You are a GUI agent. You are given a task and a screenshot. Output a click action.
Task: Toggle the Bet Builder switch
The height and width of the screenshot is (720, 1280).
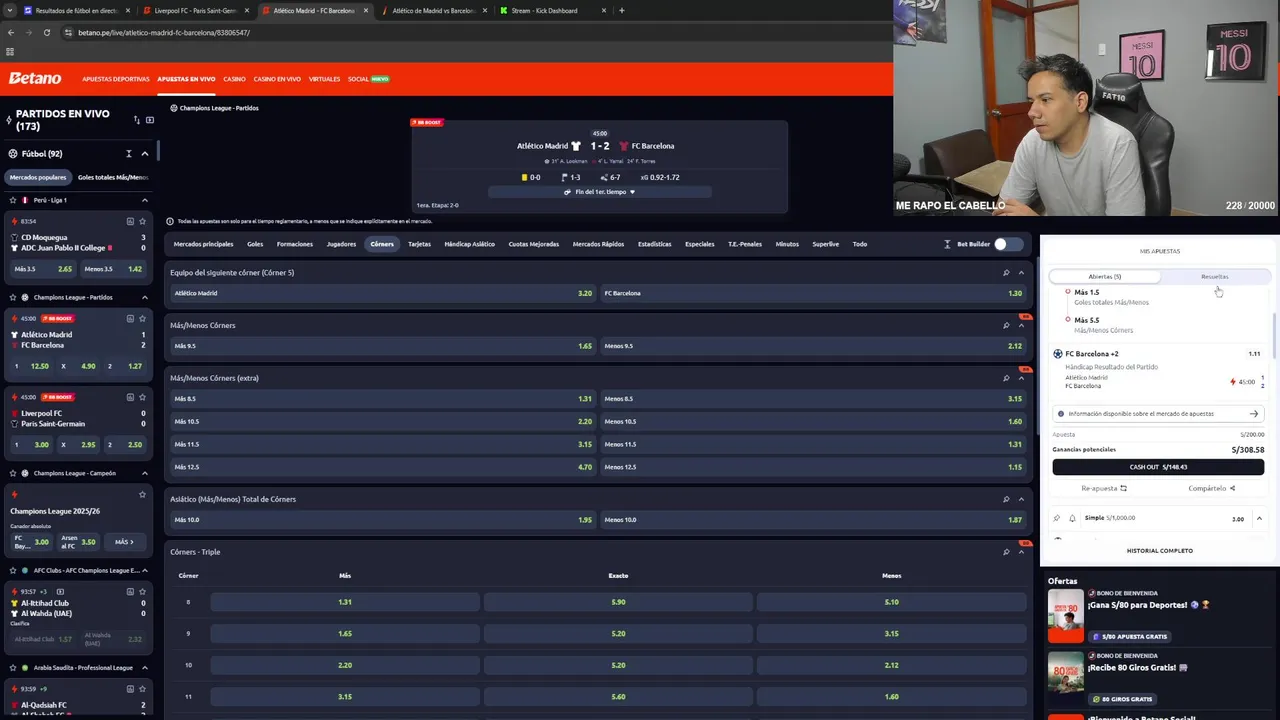pyautogui.click(x=1007, y=244)
